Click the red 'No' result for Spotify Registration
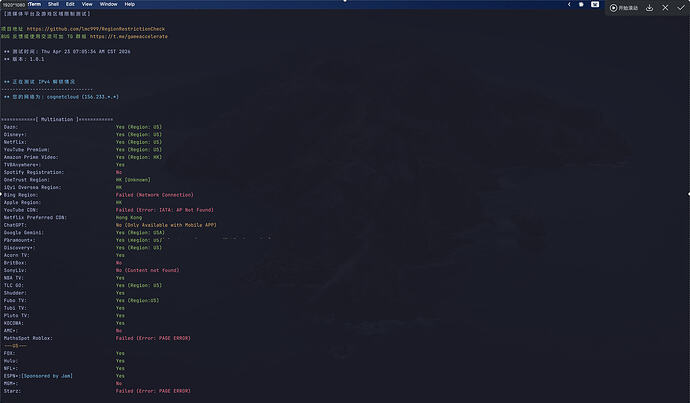 tap(119, 172)
